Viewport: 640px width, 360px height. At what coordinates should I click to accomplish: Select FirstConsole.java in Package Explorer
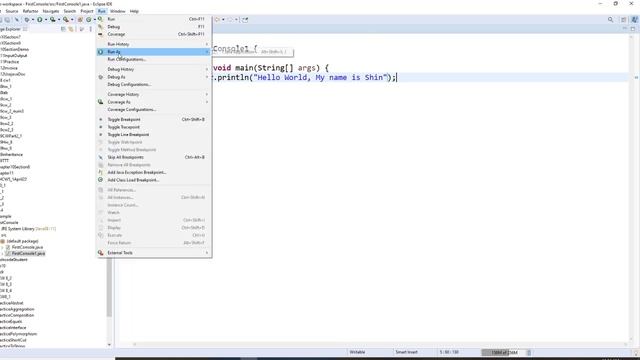[x=27, y=247]
